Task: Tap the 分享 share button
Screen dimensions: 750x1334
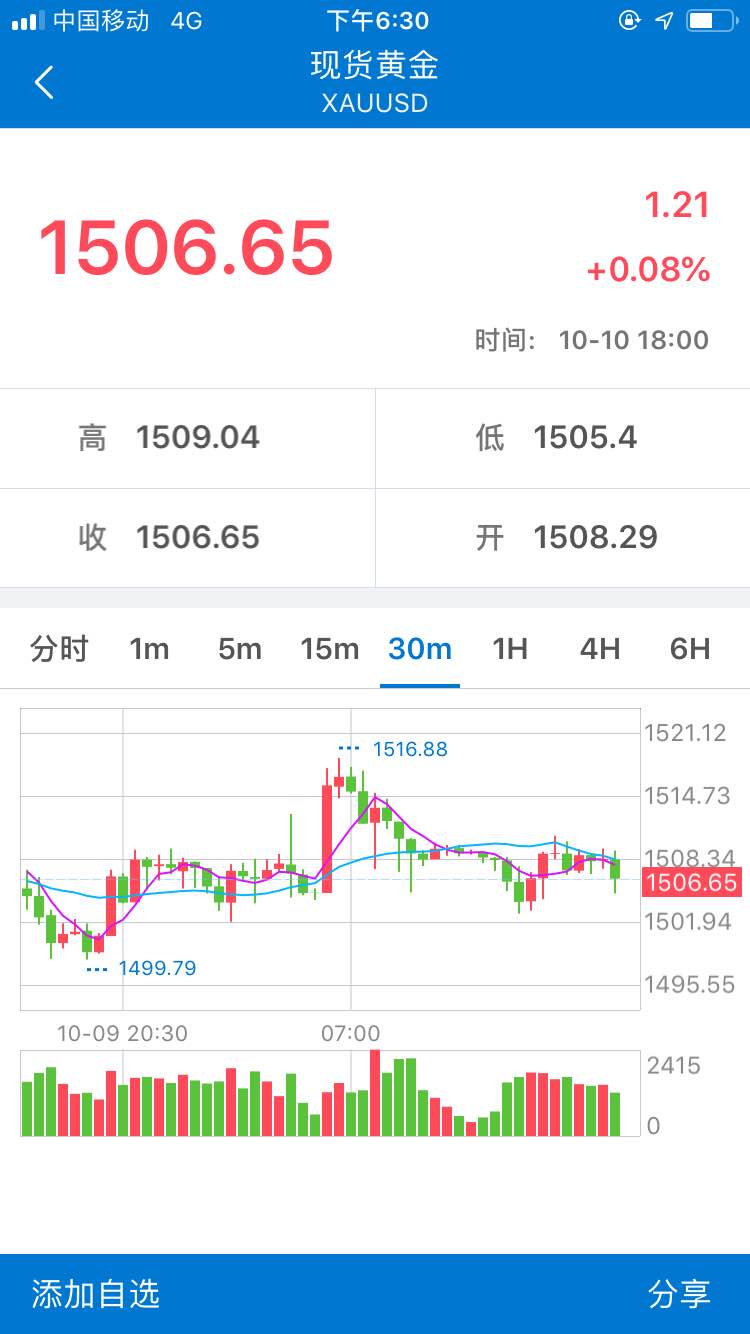Action: (x=680, y=1294)
